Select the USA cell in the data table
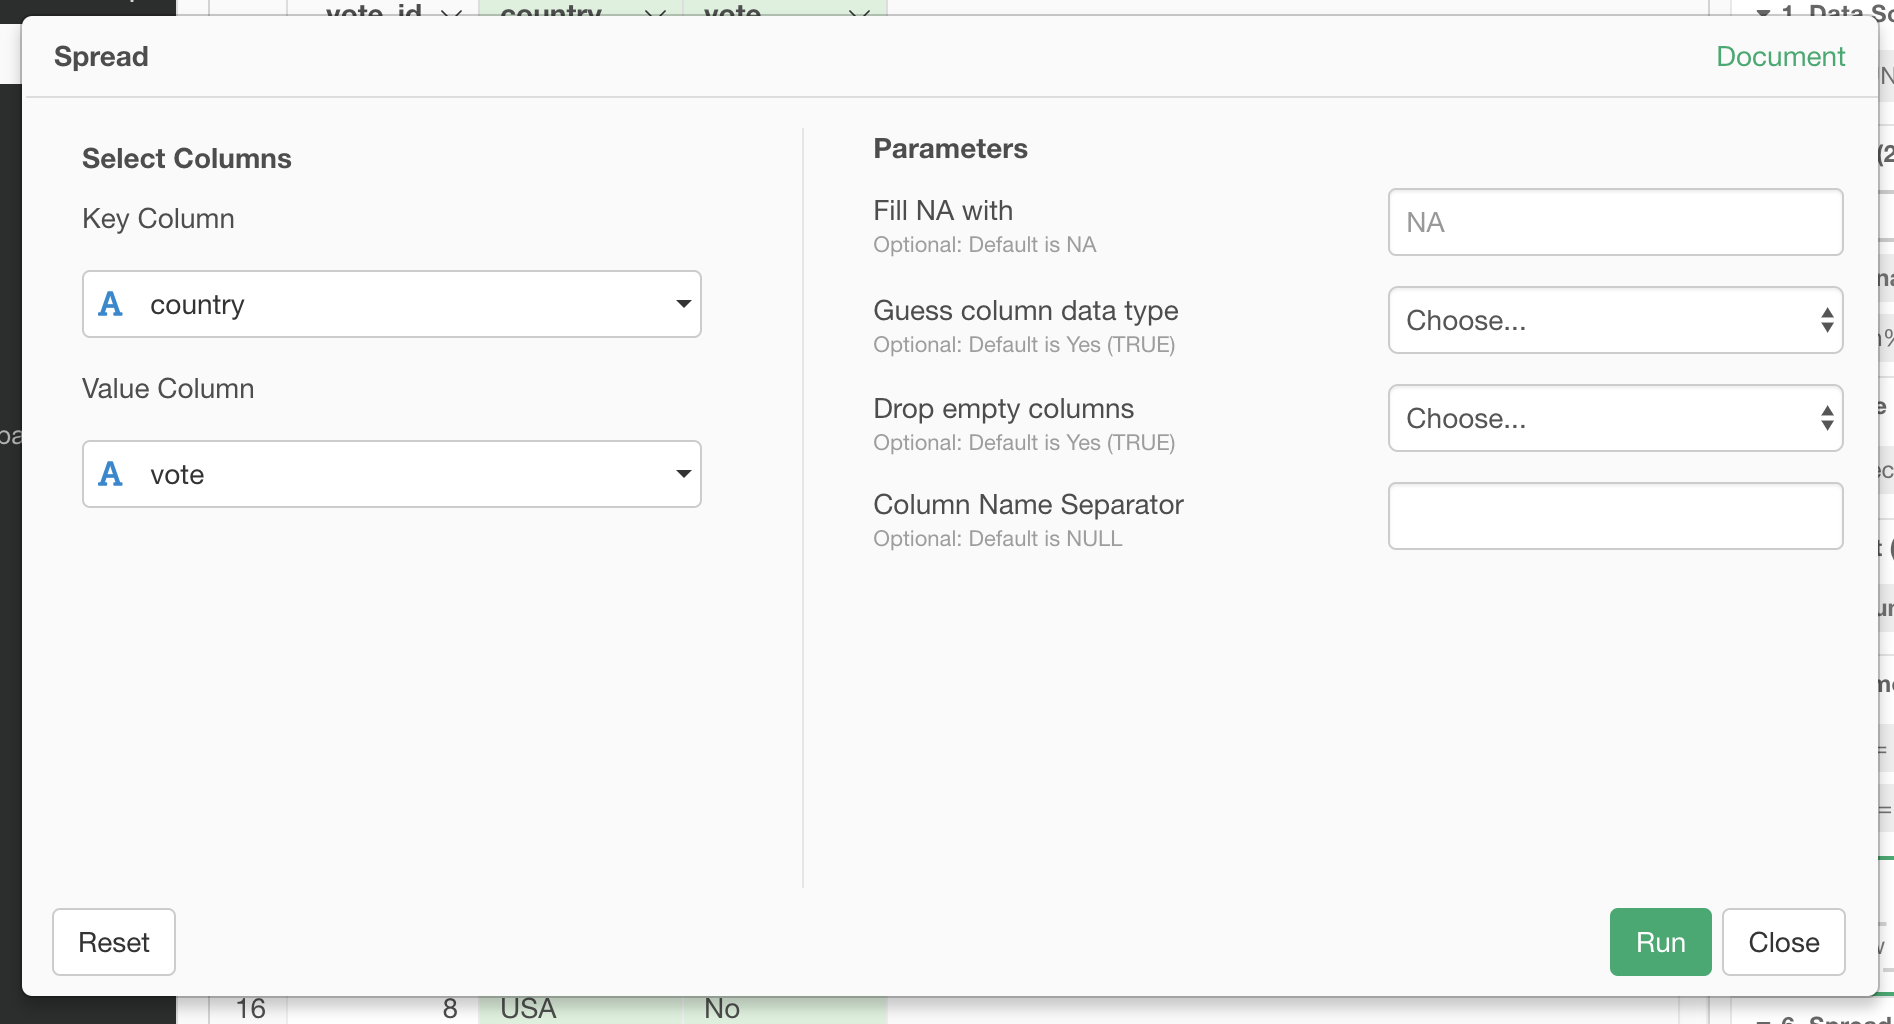This screenshot has width=1894, height=1024. click(x=530, y=1008)
